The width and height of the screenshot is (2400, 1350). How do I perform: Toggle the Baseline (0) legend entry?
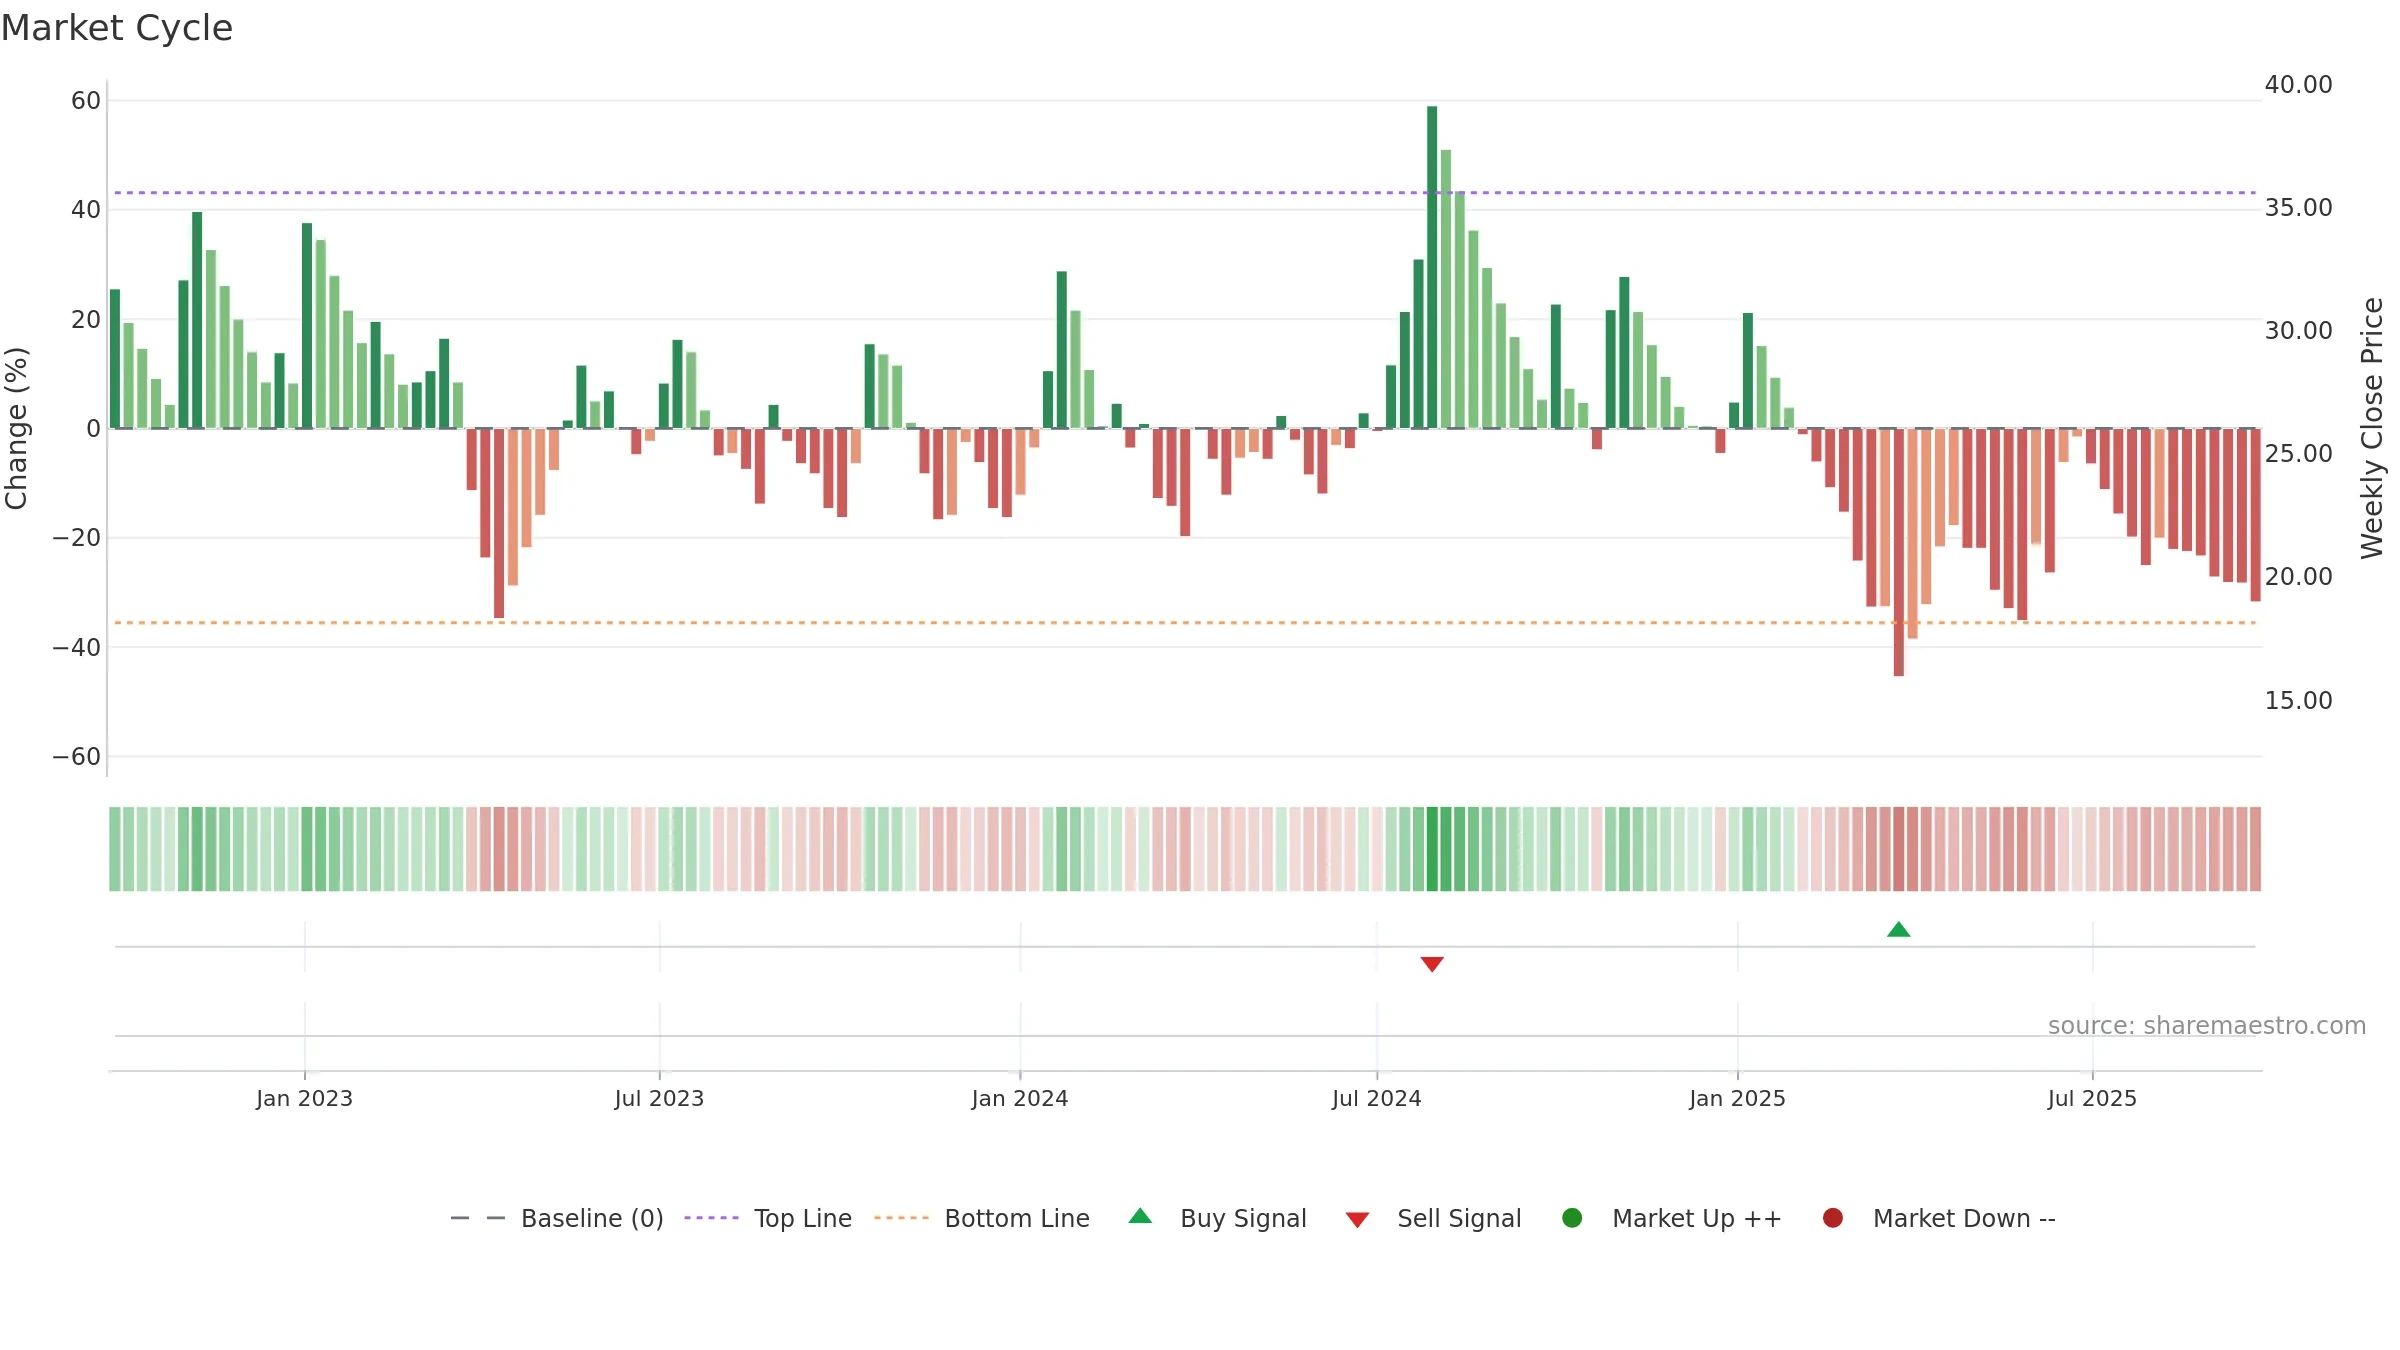point(557,1218)
